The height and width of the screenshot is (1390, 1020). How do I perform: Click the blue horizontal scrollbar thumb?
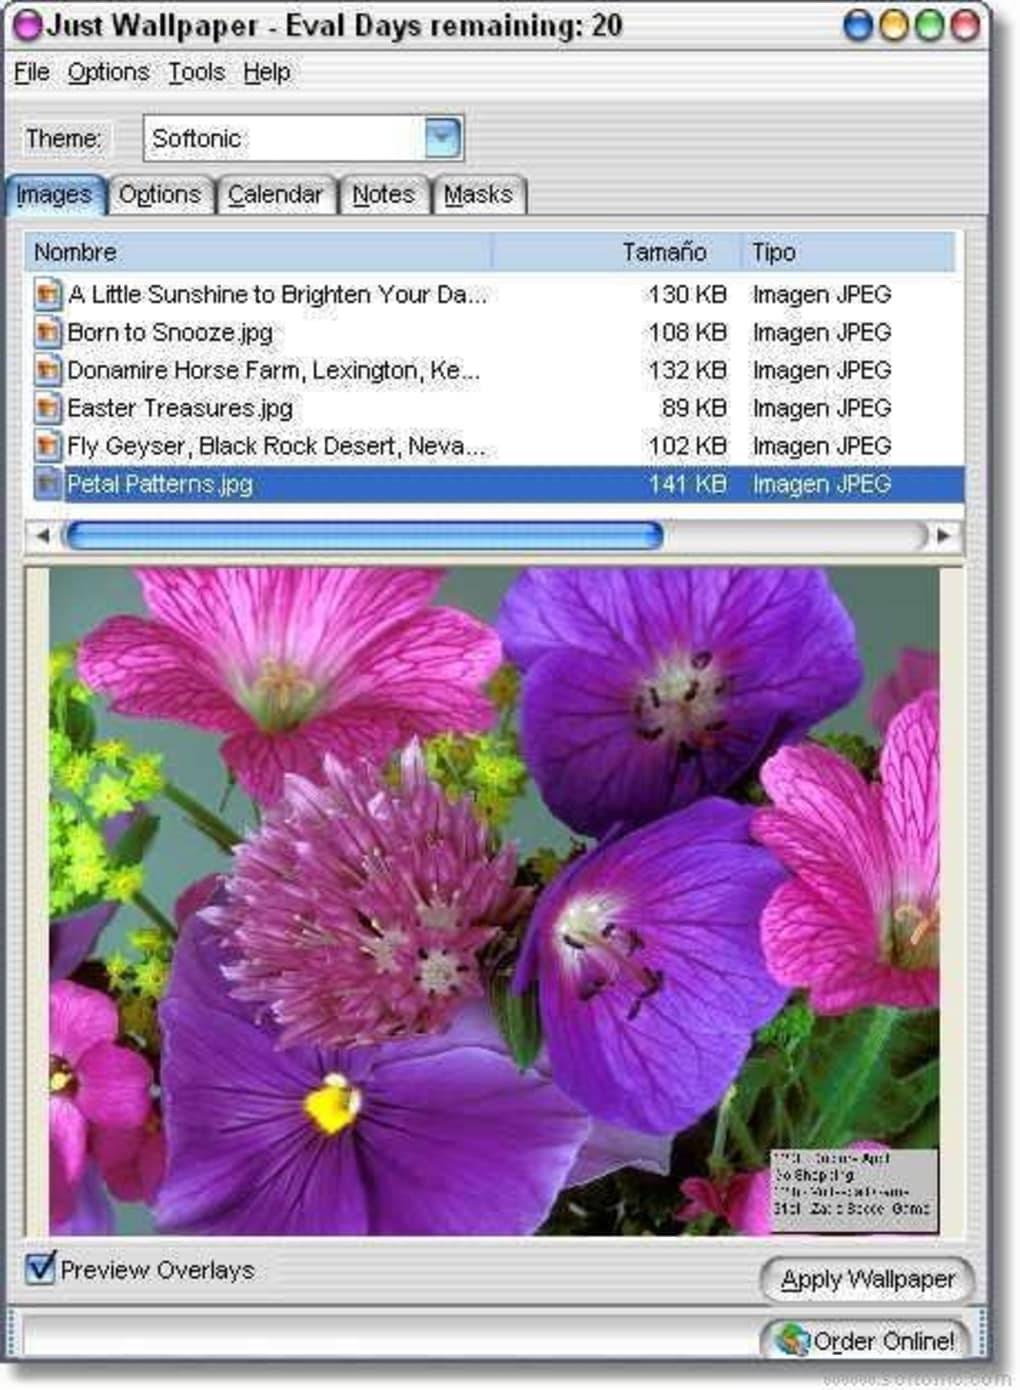(x=363, y=536)
